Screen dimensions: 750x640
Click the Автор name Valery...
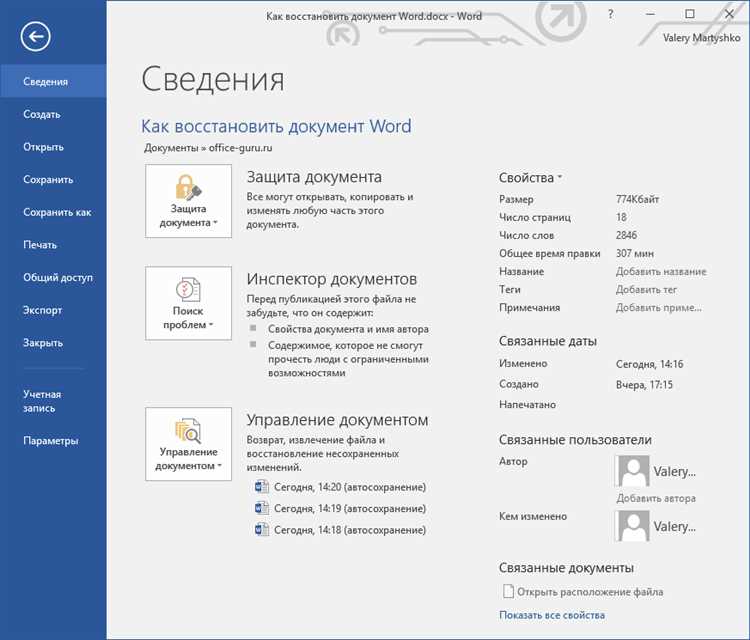tap(674, 472)
